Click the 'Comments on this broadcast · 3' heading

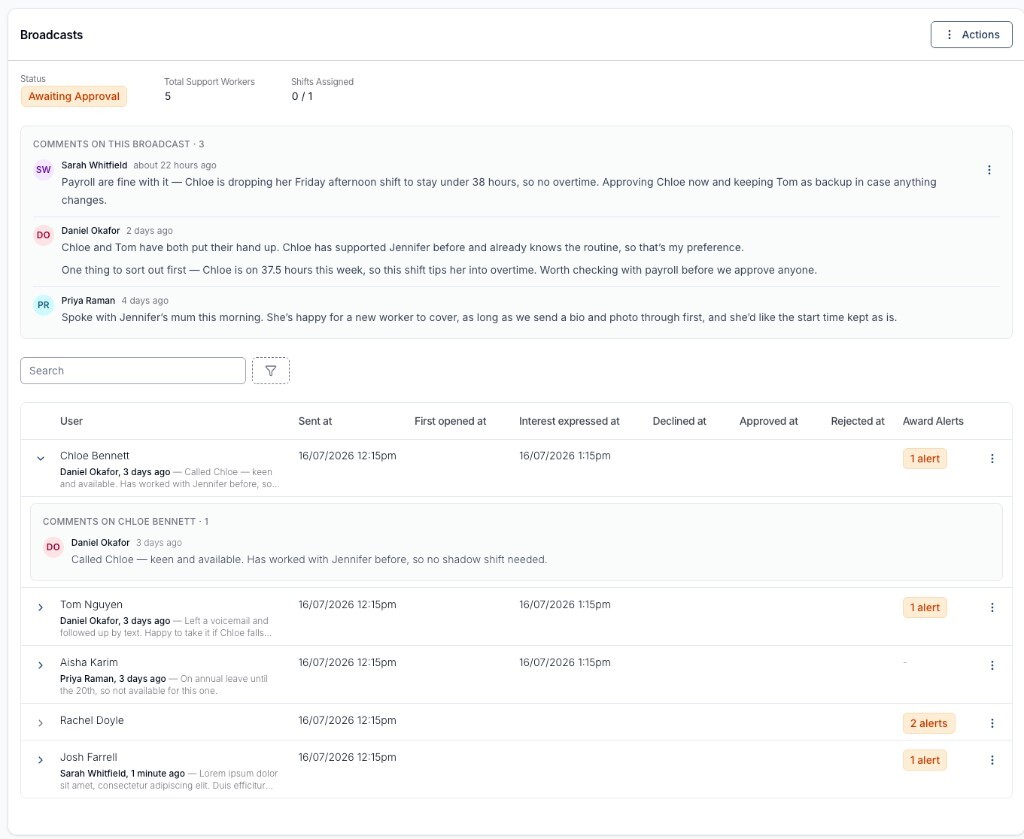tap(118, 144)
